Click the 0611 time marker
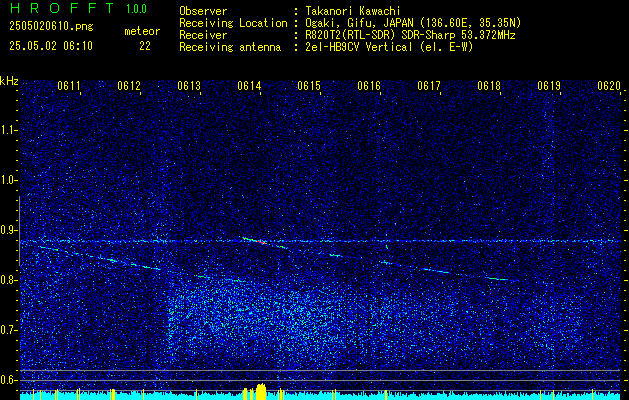The height and width of the screenshot is (400, 629). [69, 85]
